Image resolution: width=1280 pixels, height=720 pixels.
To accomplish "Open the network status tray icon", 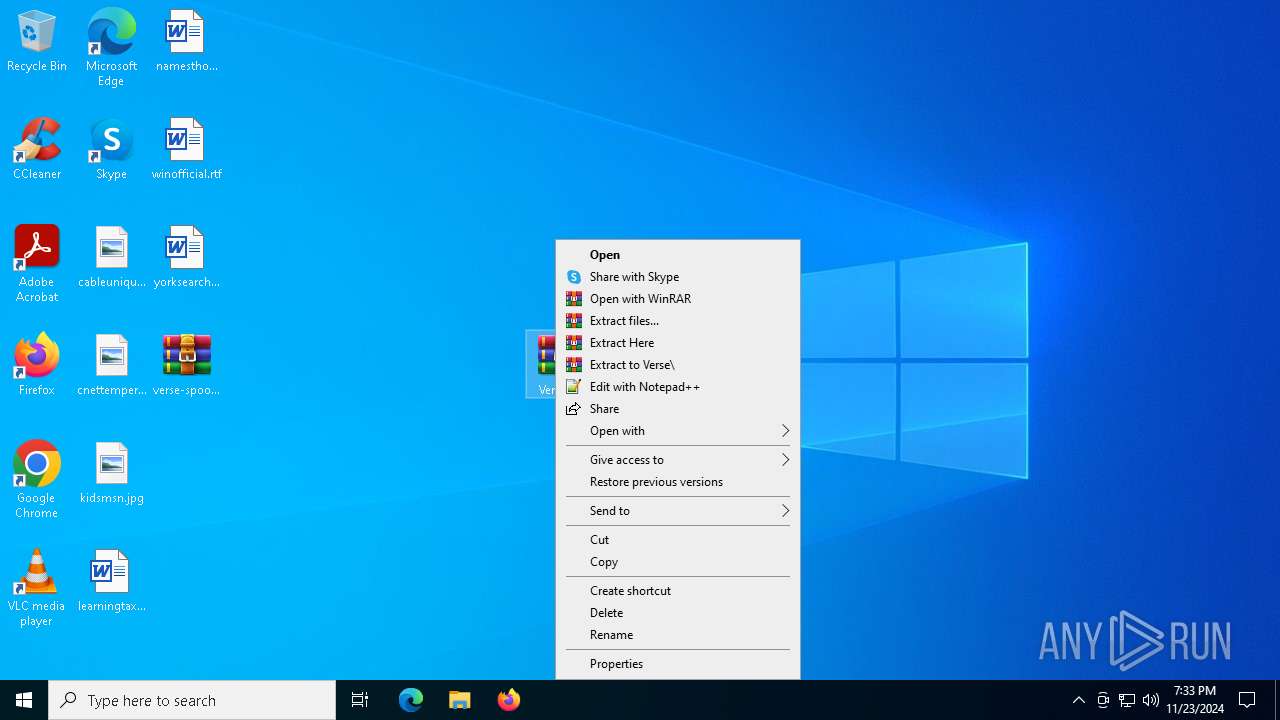I will (x=1127, y=700).
